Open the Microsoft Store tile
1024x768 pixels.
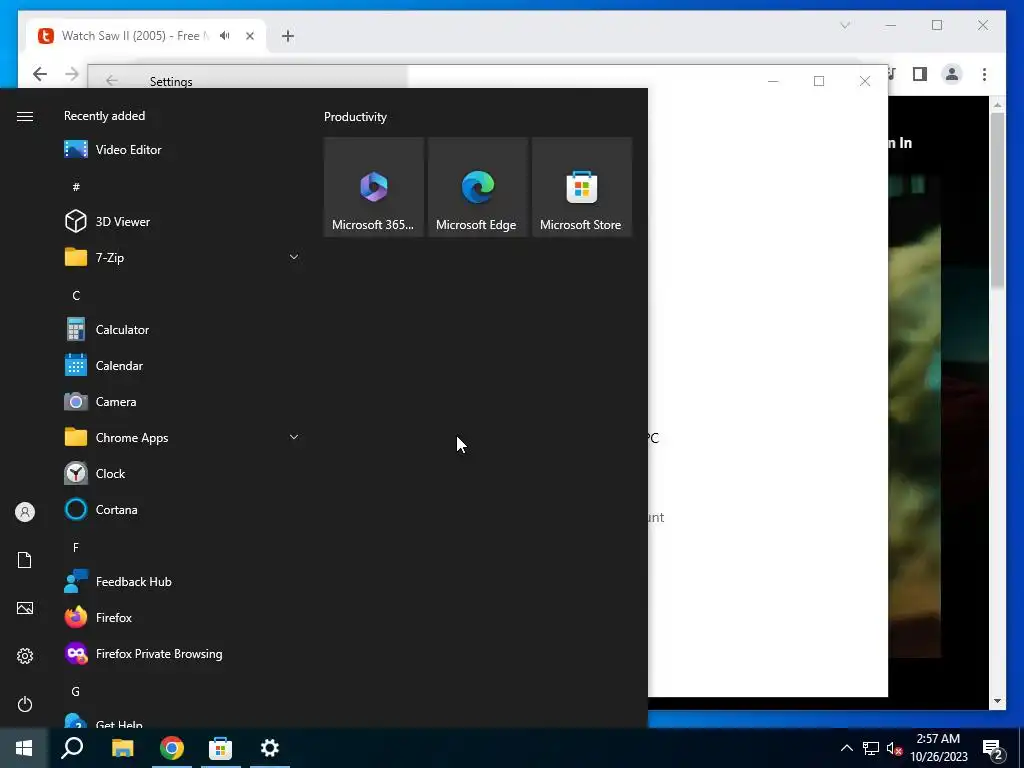tap(581, 187)
